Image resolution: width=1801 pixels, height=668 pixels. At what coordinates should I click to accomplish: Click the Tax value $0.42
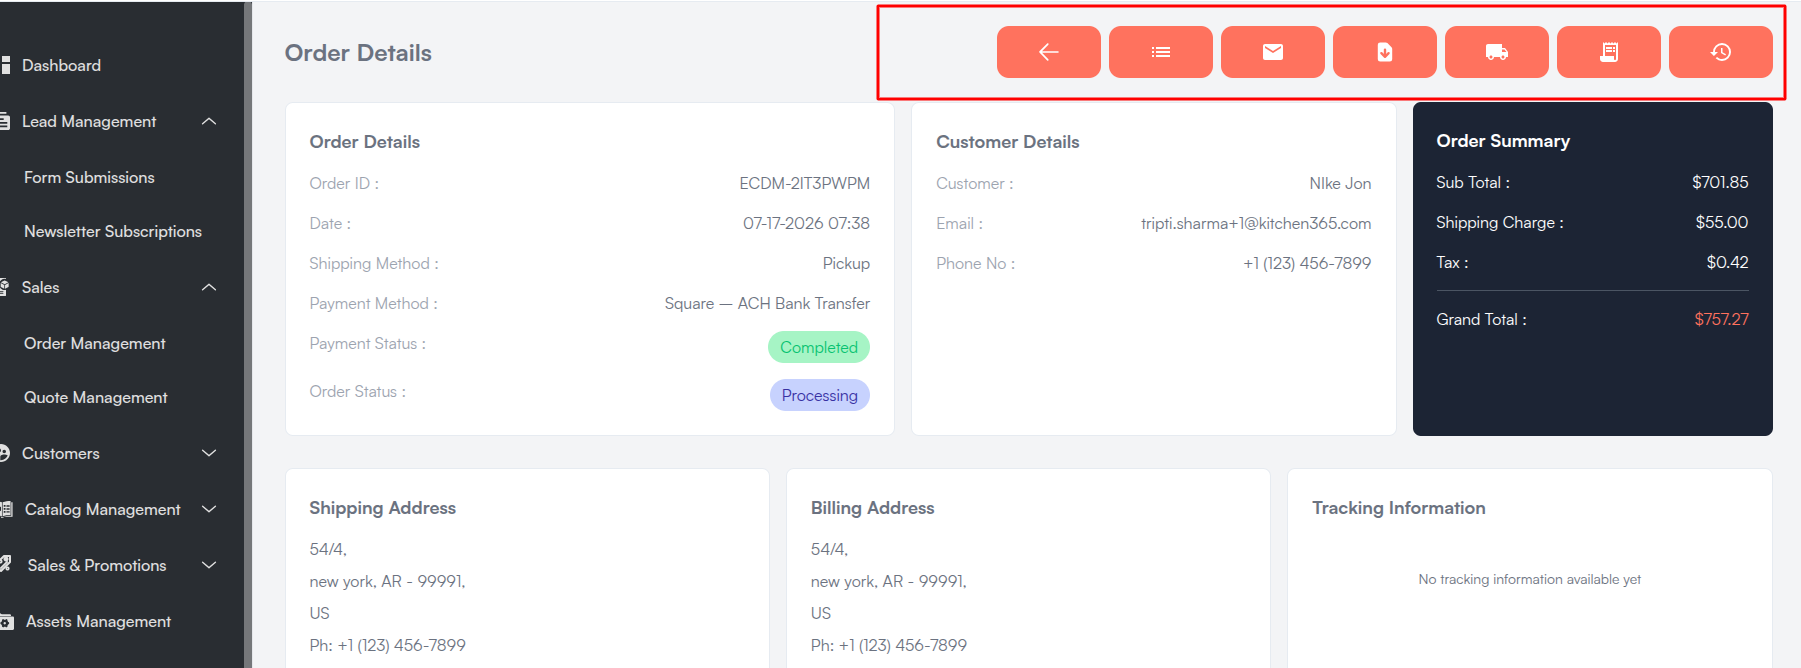coord(1727,262)
